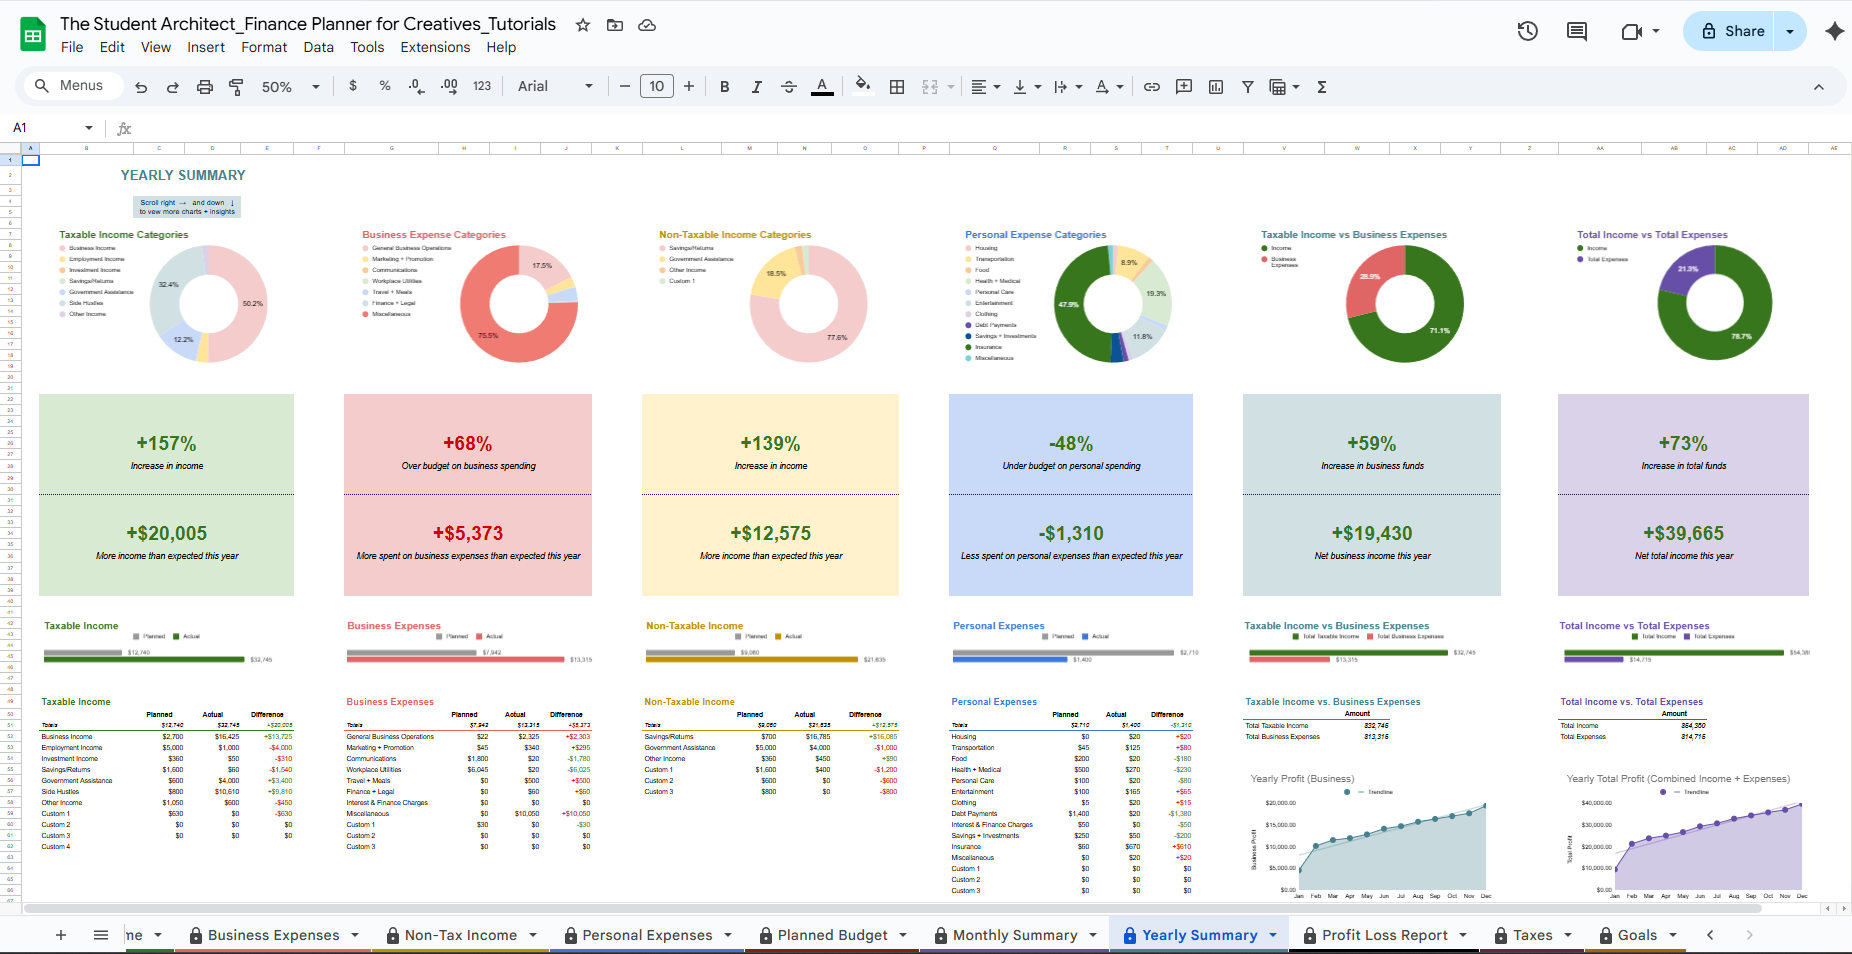Open the Extensions menu
This screenshot has width=1852, height=954.
tap(435, 47)
